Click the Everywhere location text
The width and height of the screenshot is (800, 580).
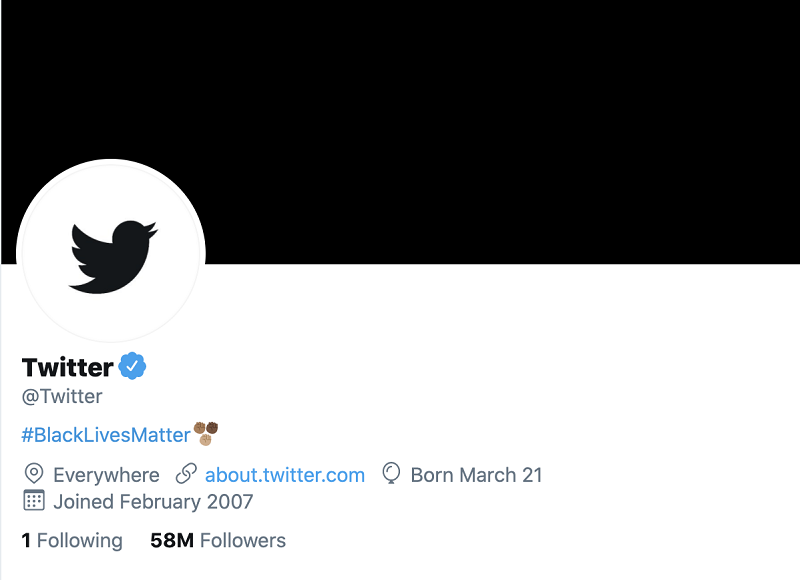click(106, 475)
